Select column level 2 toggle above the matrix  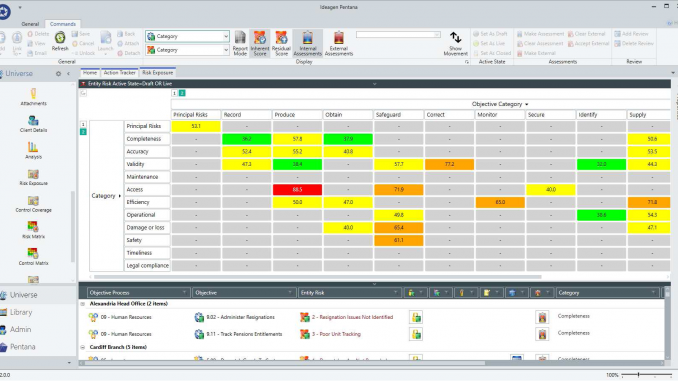tap(182, 93)
